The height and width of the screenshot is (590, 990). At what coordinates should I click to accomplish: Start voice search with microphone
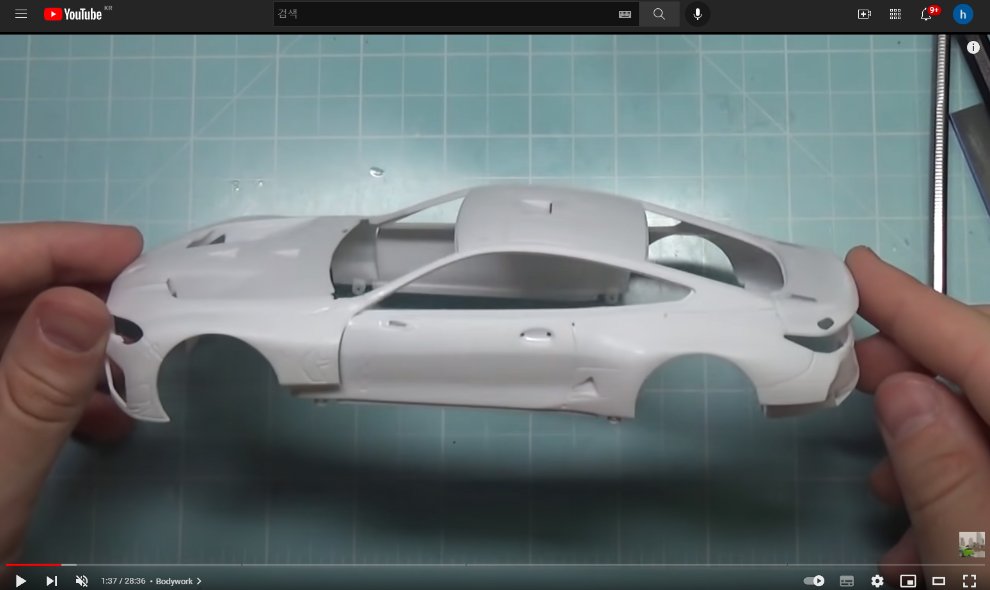(x=697, y=14)
